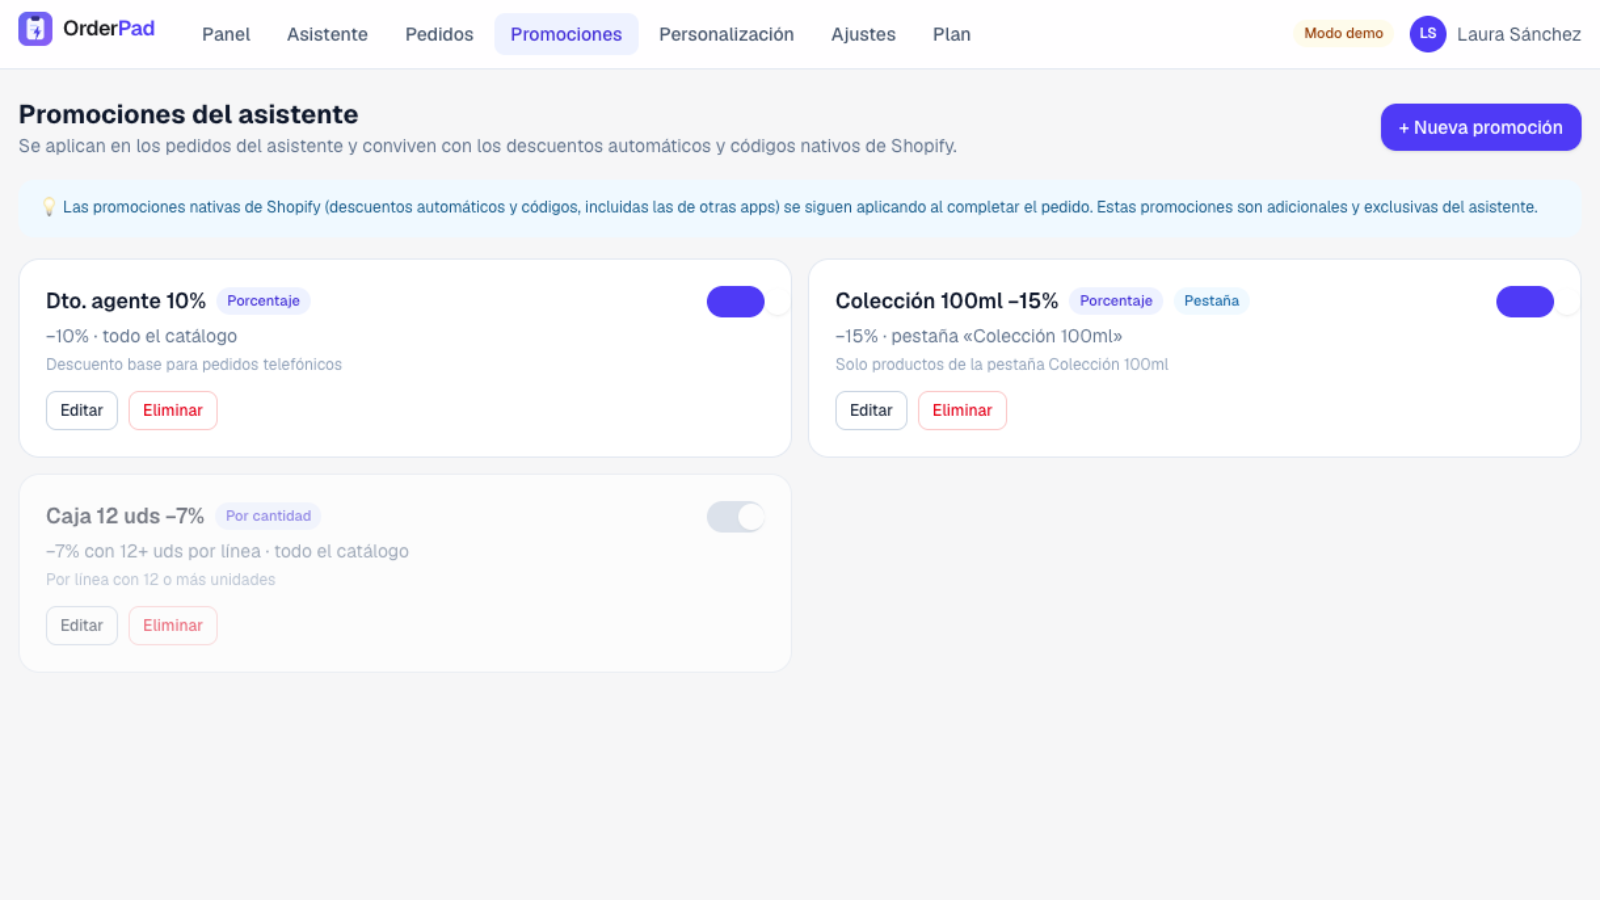1600x900 pixels.
Task: Switch to the Pedidos tab
Action: 439,34
